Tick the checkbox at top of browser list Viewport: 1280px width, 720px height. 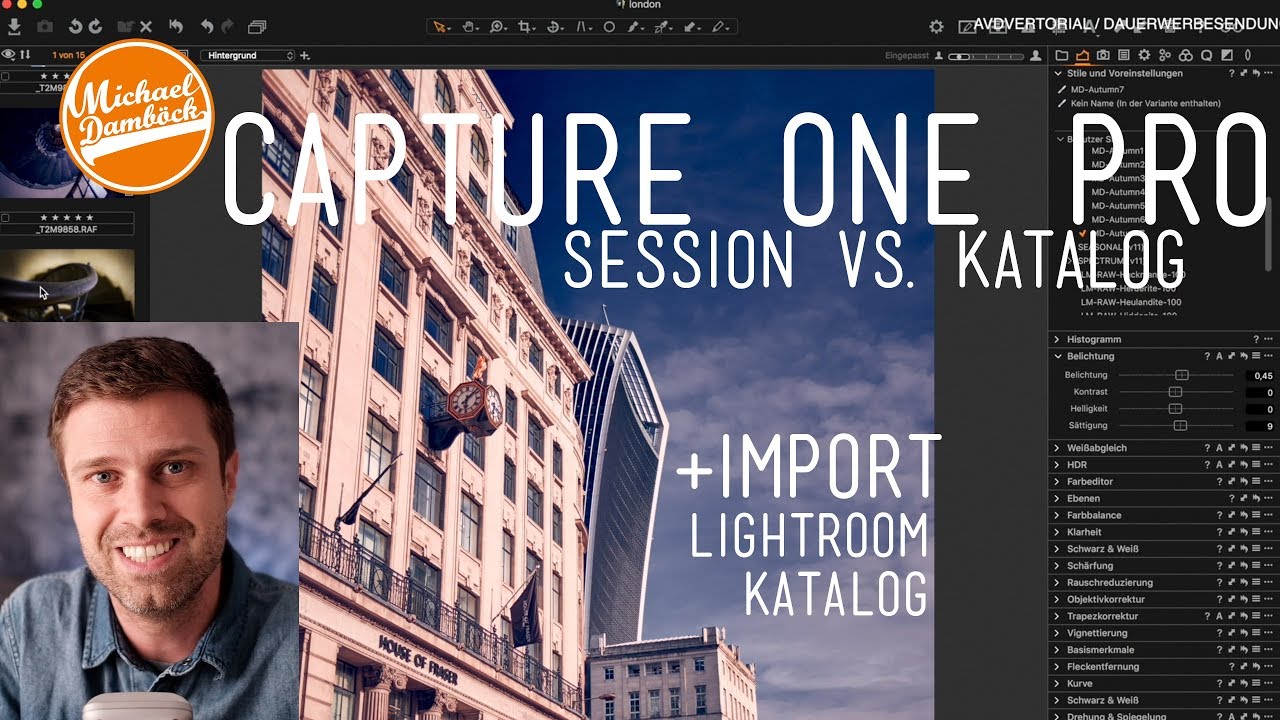(6, 76)
